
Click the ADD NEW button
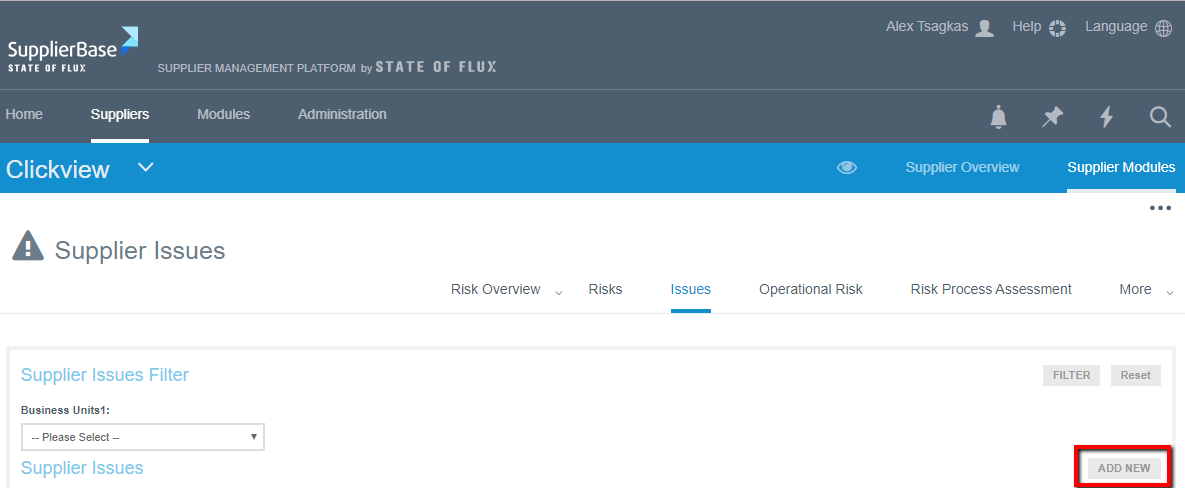point(1124,468)
